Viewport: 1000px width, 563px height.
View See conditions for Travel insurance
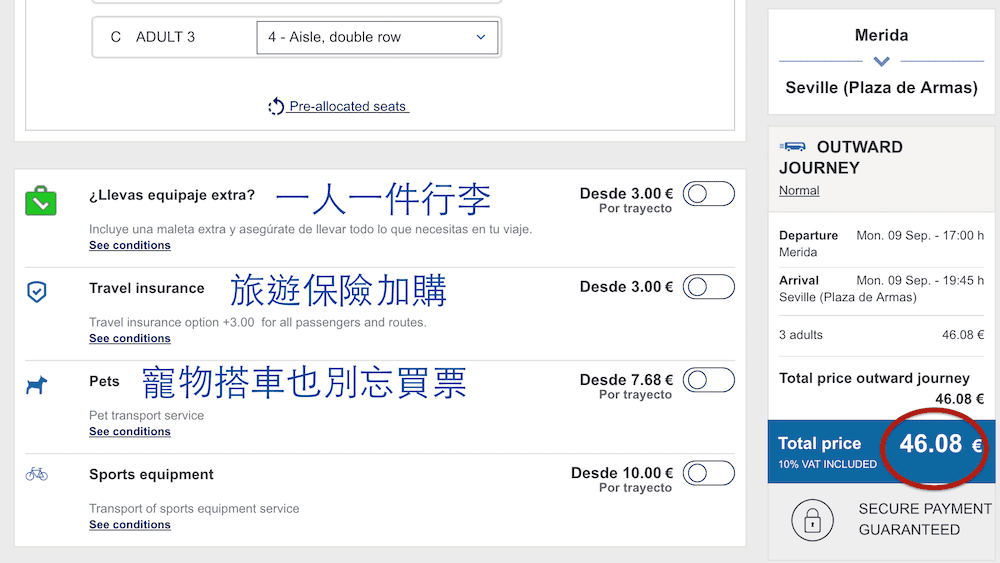[130, 338]
